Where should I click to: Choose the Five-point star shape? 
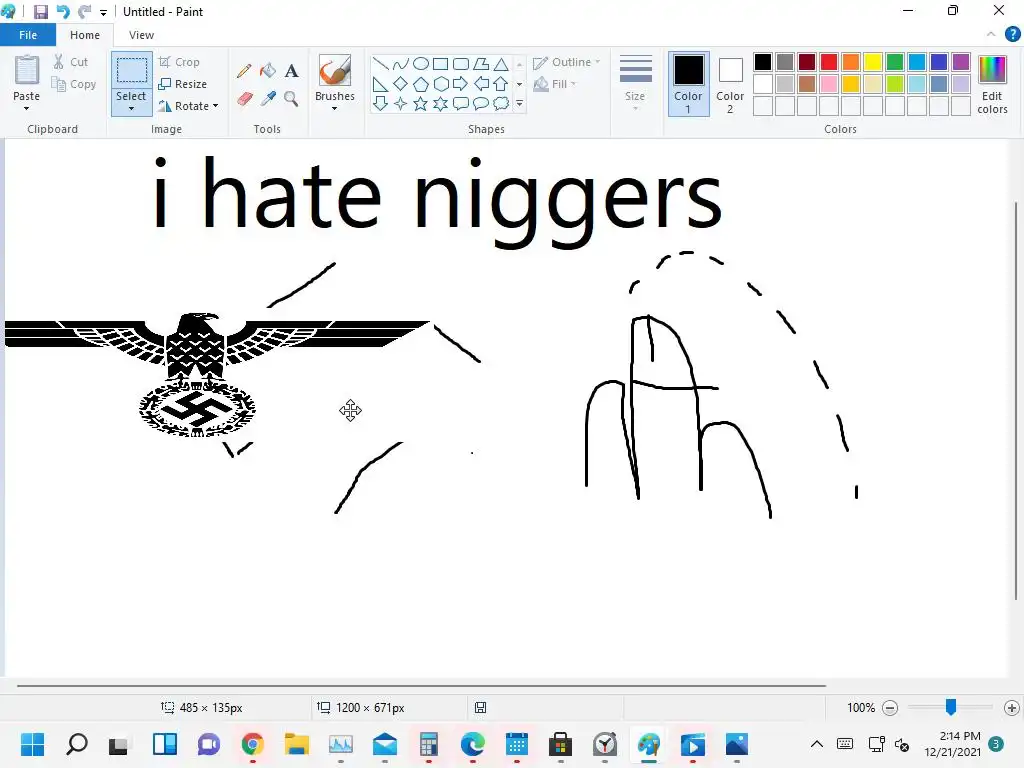[x=421, y=103]
